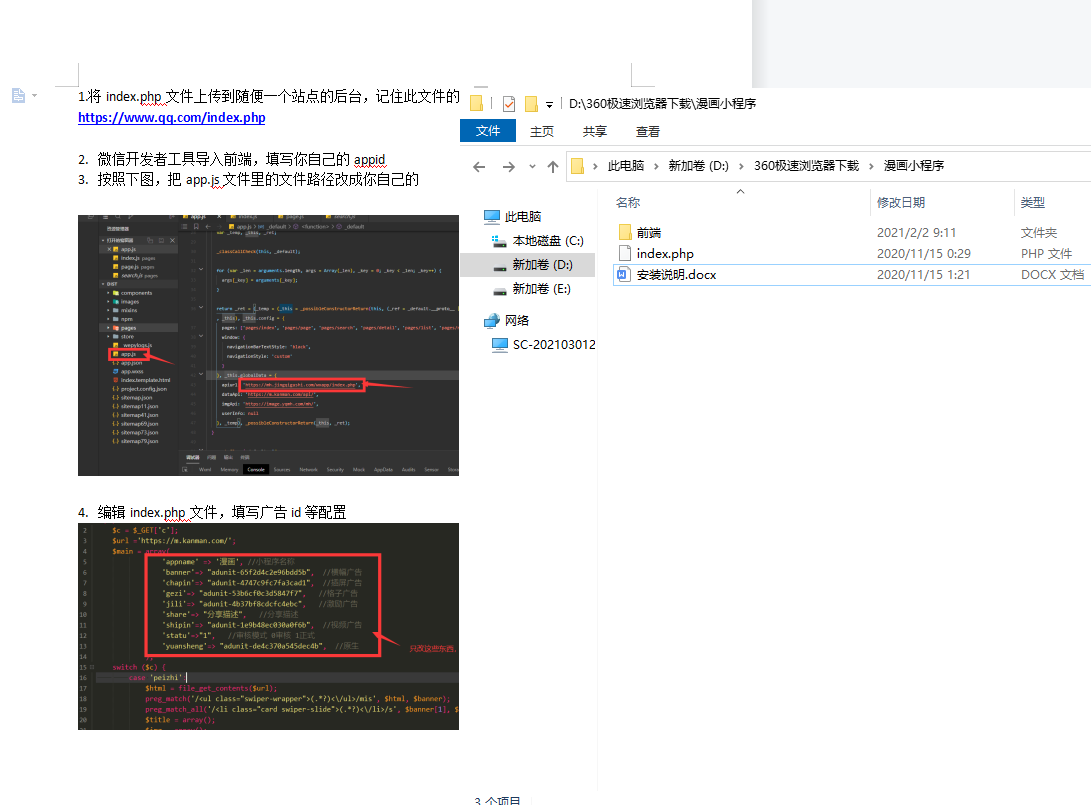The height and width of the screenshot is (805, 1091).
Task: Expand the document icon's dropdown arrow
Action: [34, 95]
